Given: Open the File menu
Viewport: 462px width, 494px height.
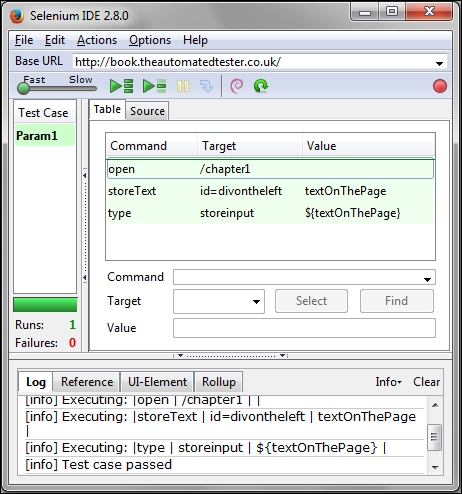Looking at the screenshot, I should coord(24,40).
